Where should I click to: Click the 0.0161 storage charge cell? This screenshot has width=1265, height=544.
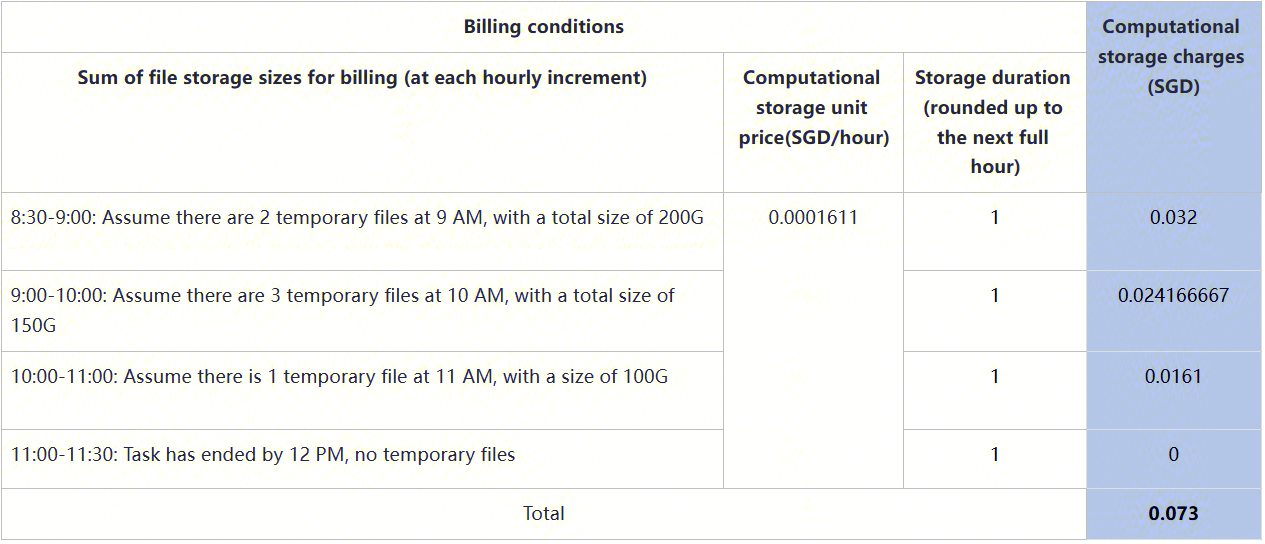point(1173,377)
